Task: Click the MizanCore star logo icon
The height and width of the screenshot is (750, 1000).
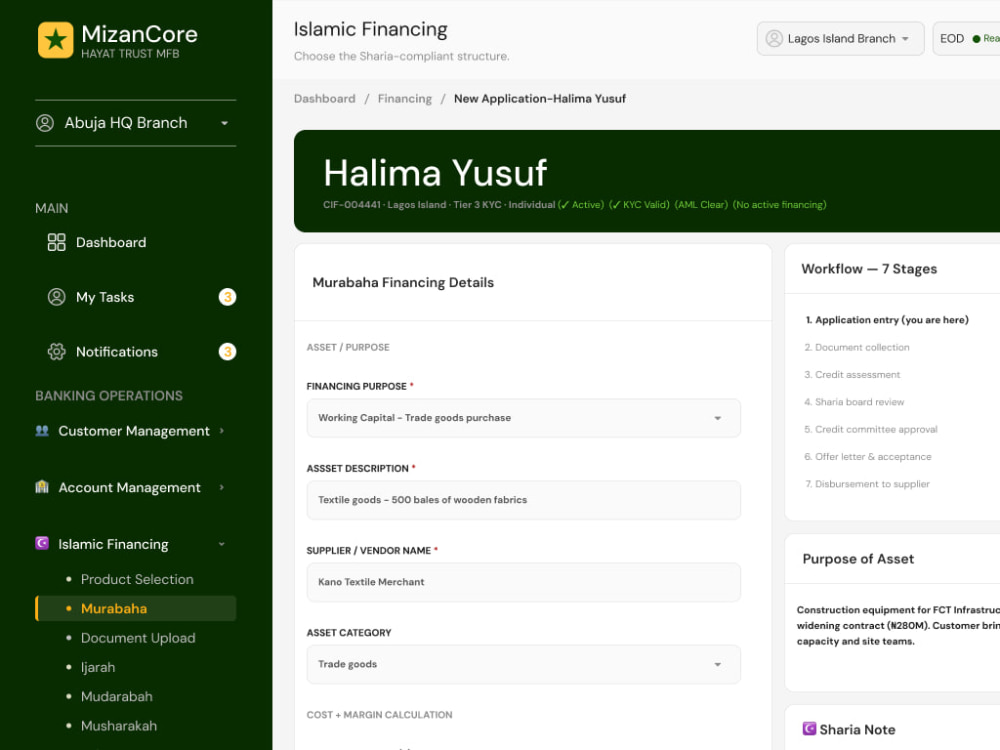Action: tap(55, 40)
